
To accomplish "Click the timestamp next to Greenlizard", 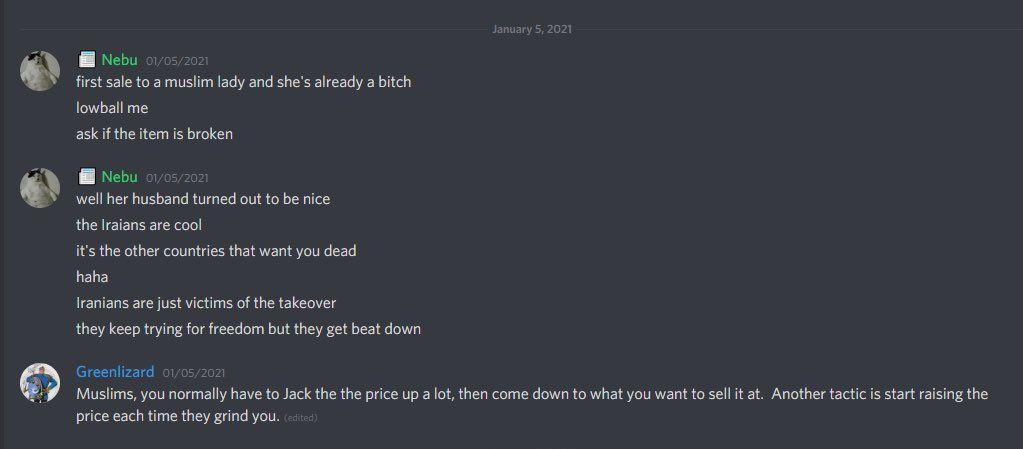I will pyautogui.click(x=194, y=373).
